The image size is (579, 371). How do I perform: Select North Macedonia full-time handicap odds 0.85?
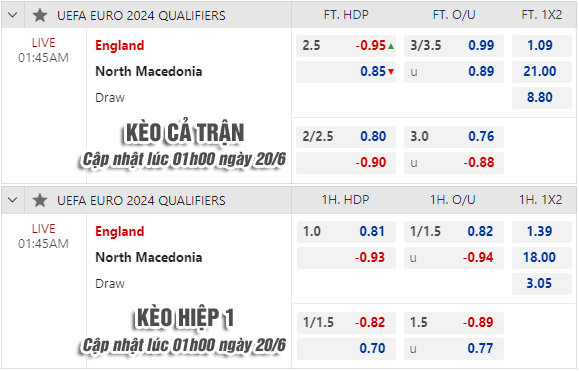click(x=346, y=72)
